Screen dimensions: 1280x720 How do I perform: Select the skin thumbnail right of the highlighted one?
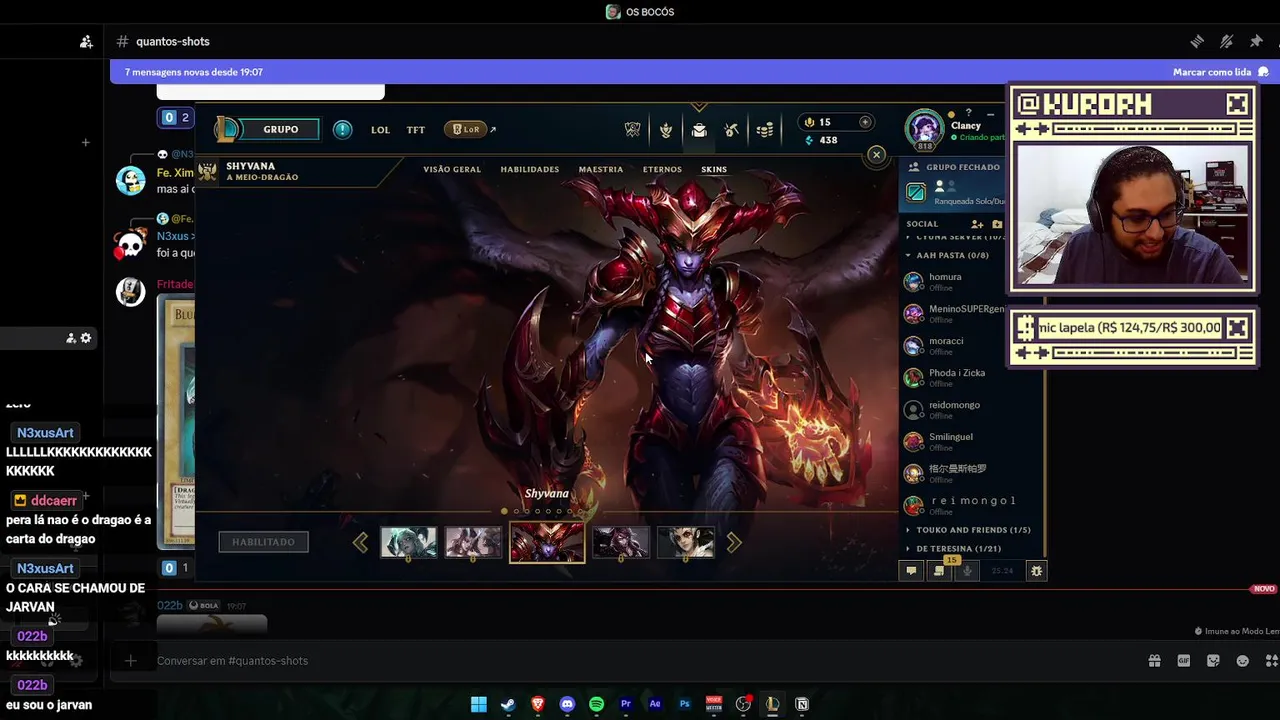coord(620,542)
